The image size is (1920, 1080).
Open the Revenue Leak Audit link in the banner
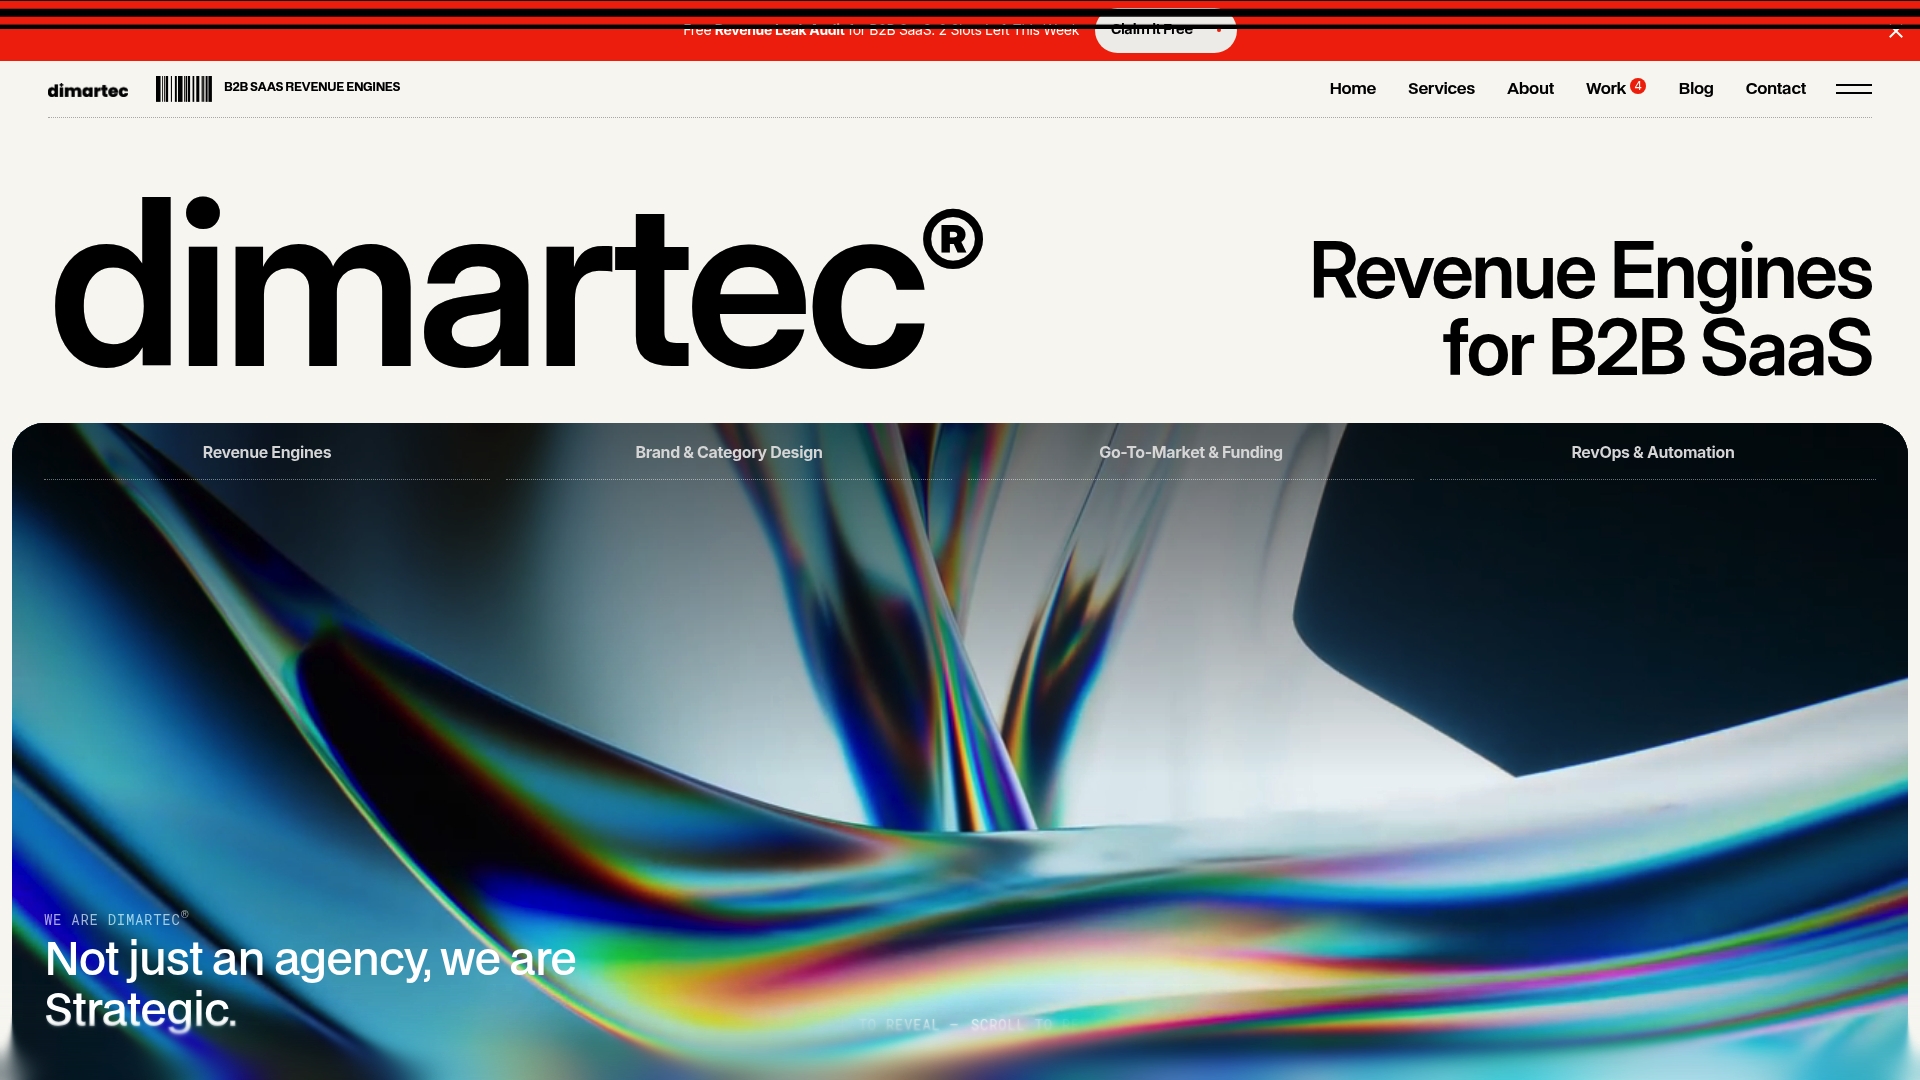[780, 30]
